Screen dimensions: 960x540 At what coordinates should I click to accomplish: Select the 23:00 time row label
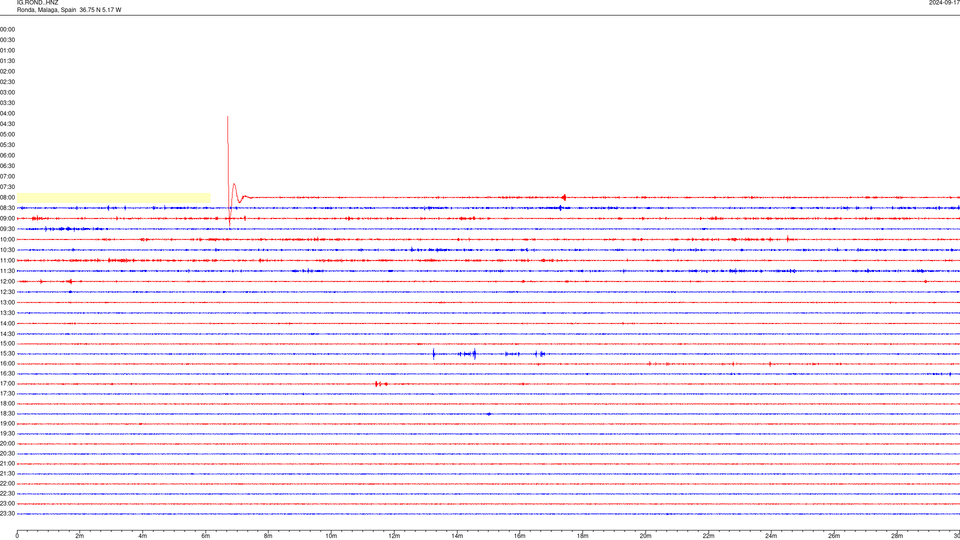pos(7,504)
